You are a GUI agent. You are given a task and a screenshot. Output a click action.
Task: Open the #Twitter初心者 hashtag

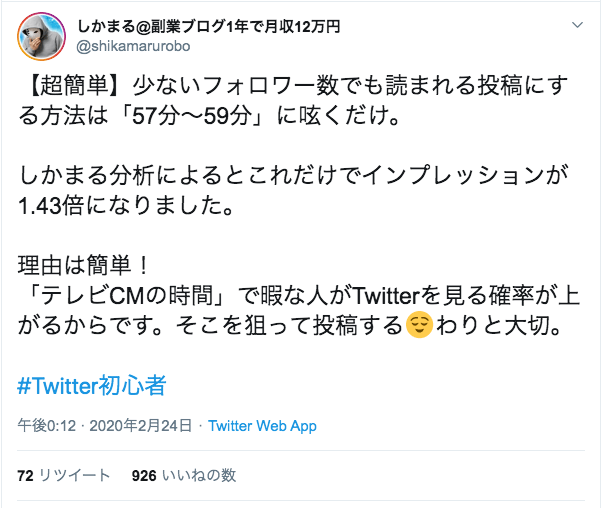pos(91,385)
